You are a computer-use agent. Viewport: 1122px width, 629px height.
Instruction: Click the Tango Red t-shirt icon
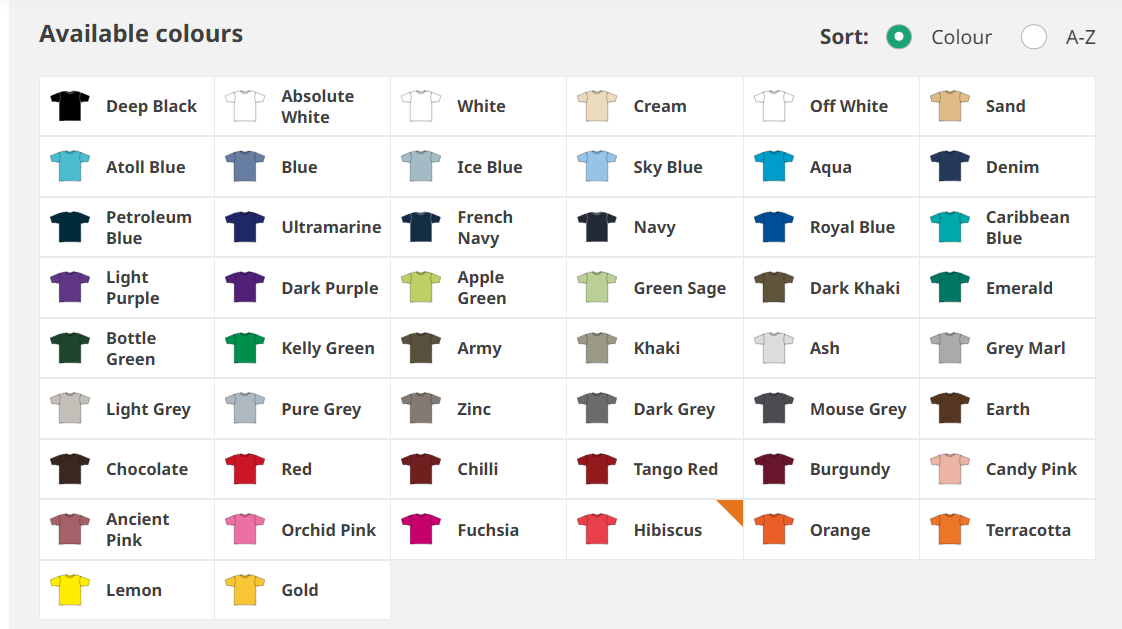[x=597, y=469]
